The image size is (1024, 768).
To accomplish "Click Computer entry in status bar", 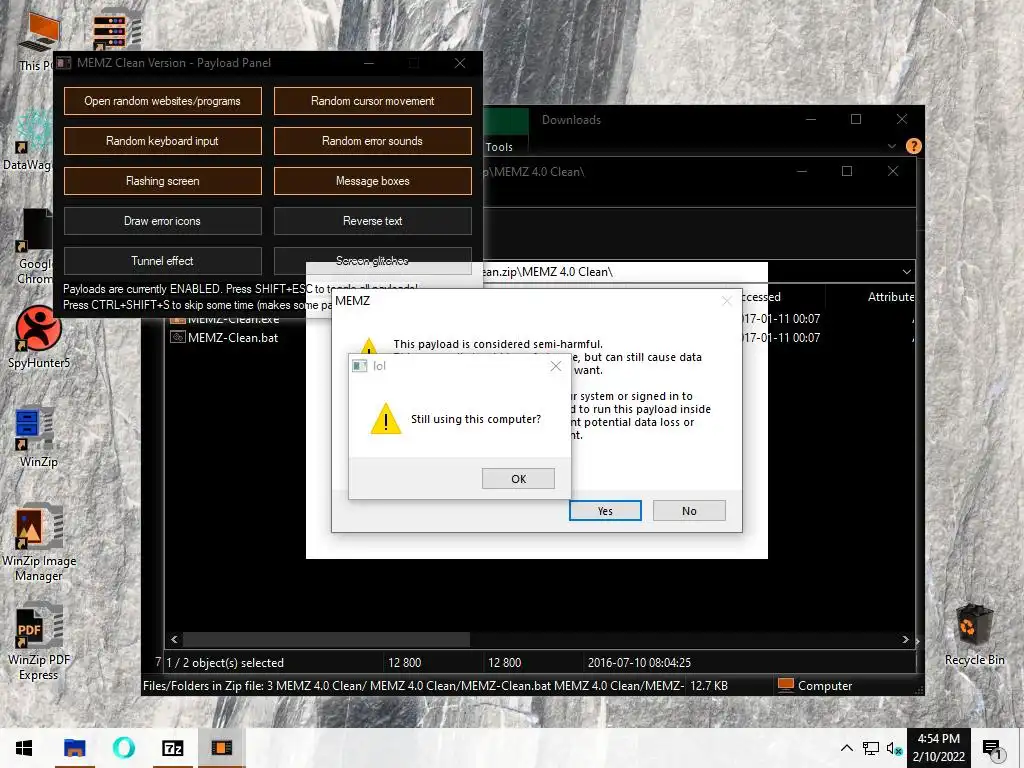I will tap(816, 686).
